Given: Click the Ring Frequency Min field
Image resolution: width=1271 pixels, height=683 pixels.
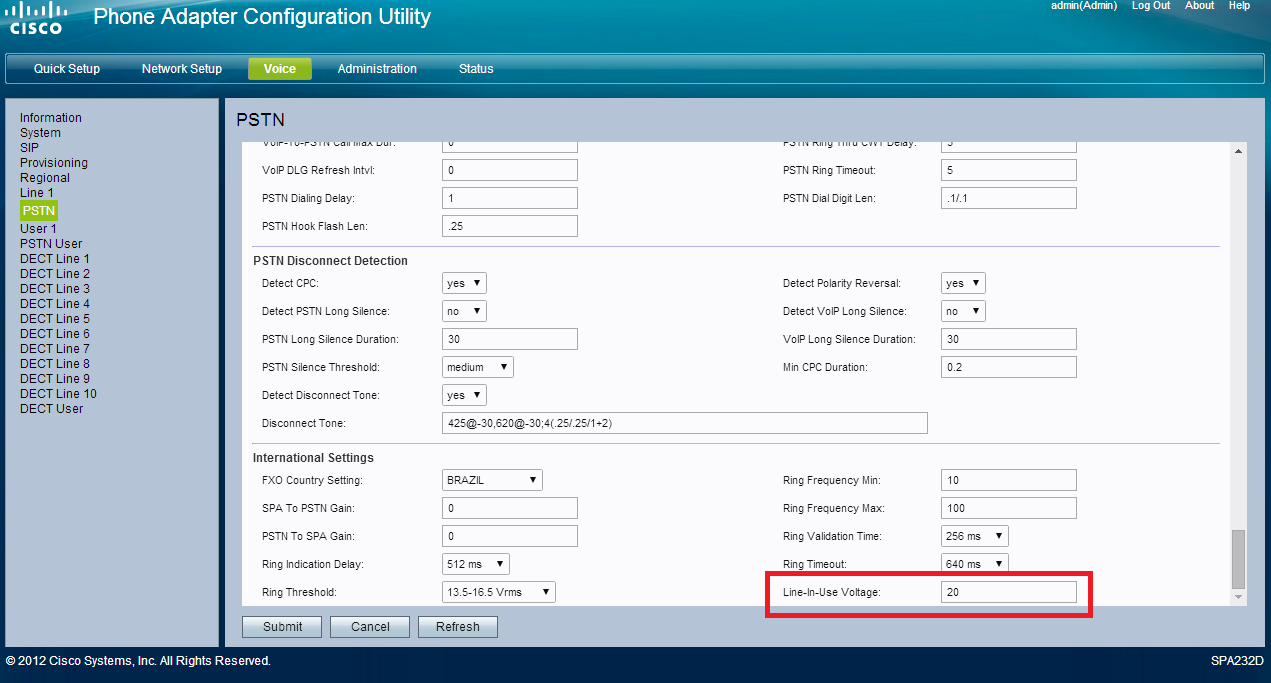Looking at the screenshot, I should point(1009,481).
